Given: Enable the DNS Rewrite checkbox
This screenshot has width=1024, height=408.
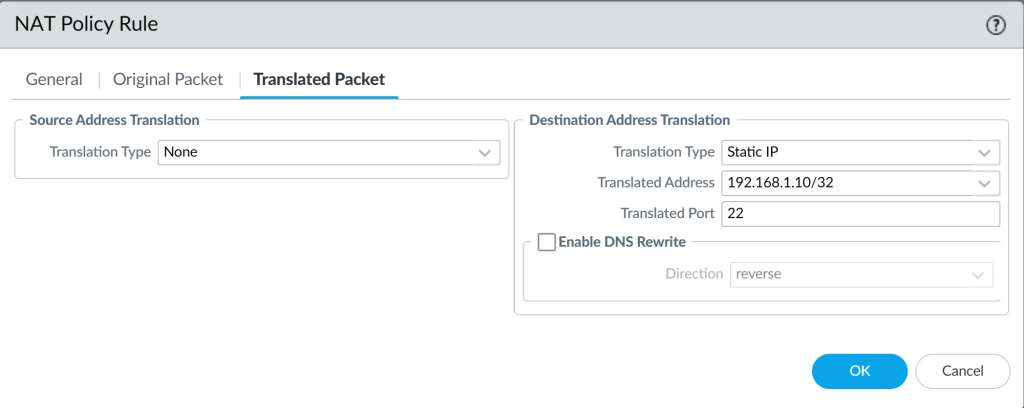Looking at the screenshot, I should [546, 242].
